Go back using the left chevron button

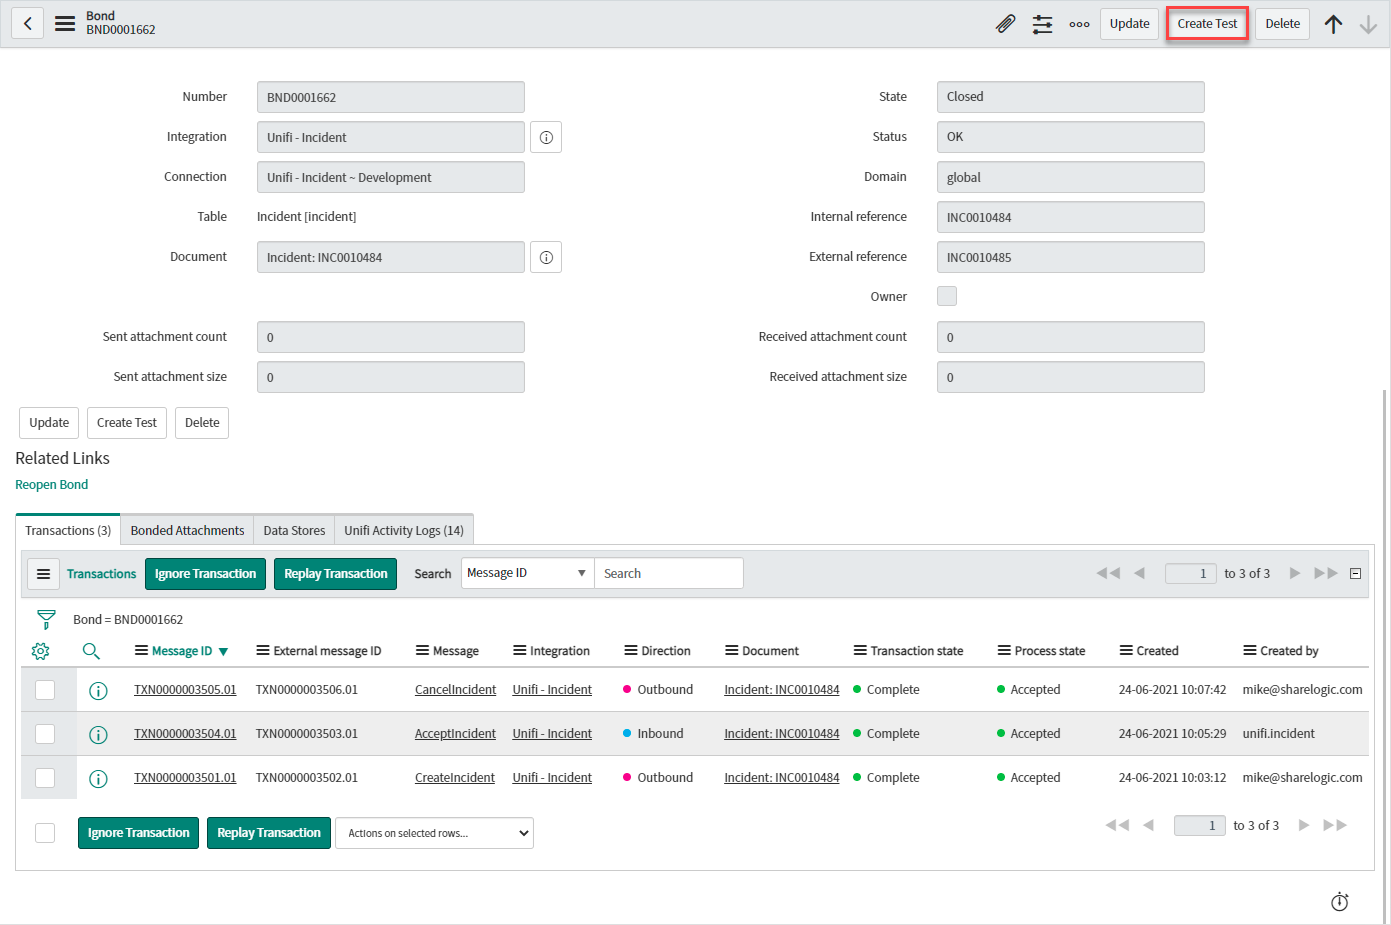(28, 24)
